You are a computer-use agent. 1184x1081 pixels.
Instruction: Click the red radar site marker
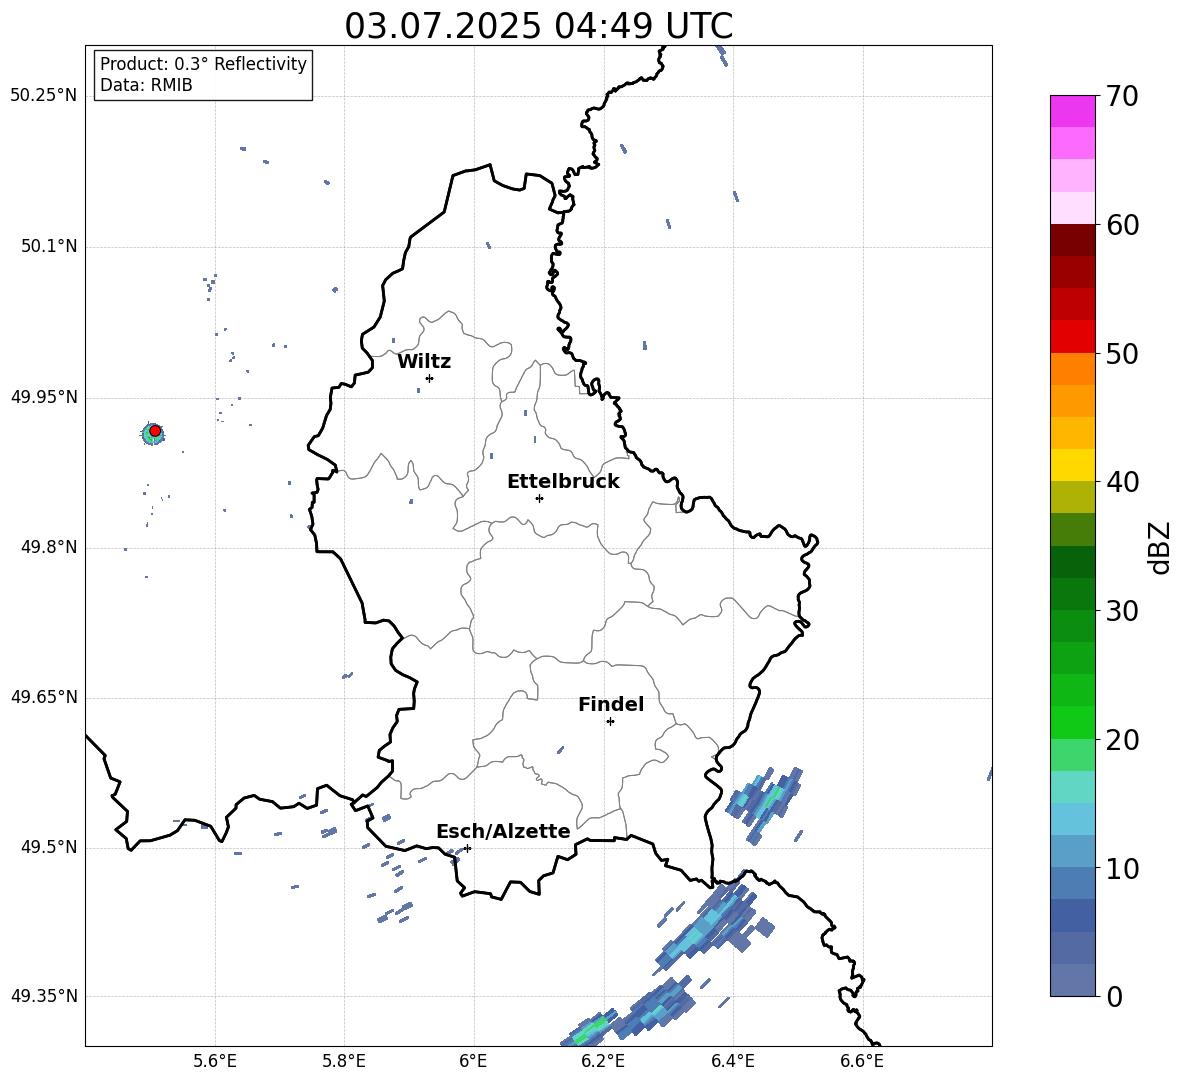click(155, 431)
